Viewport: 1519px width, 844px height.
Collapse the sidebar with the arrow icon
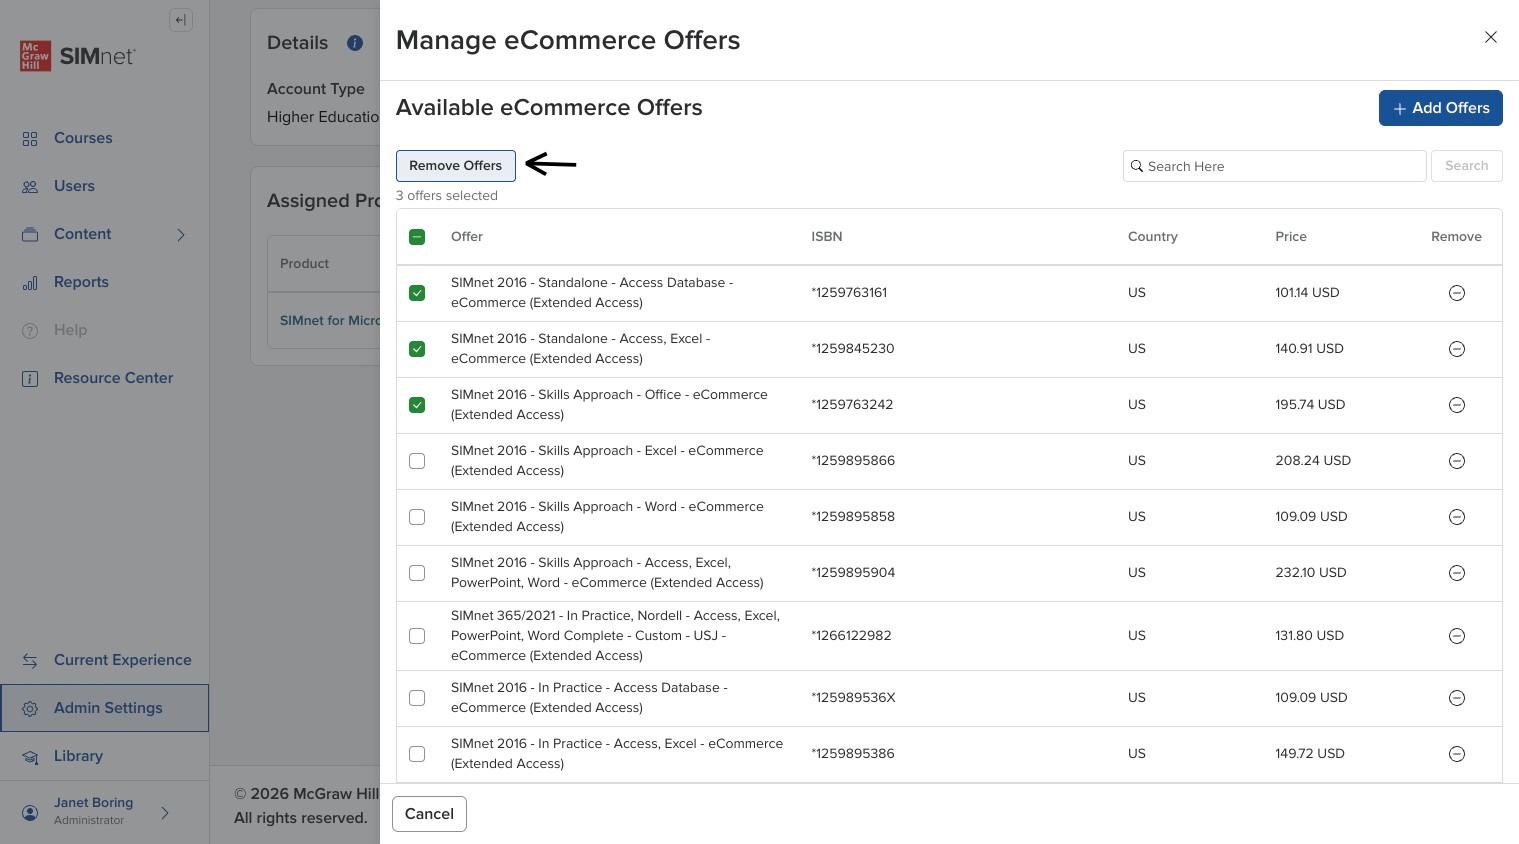(181, 20)
